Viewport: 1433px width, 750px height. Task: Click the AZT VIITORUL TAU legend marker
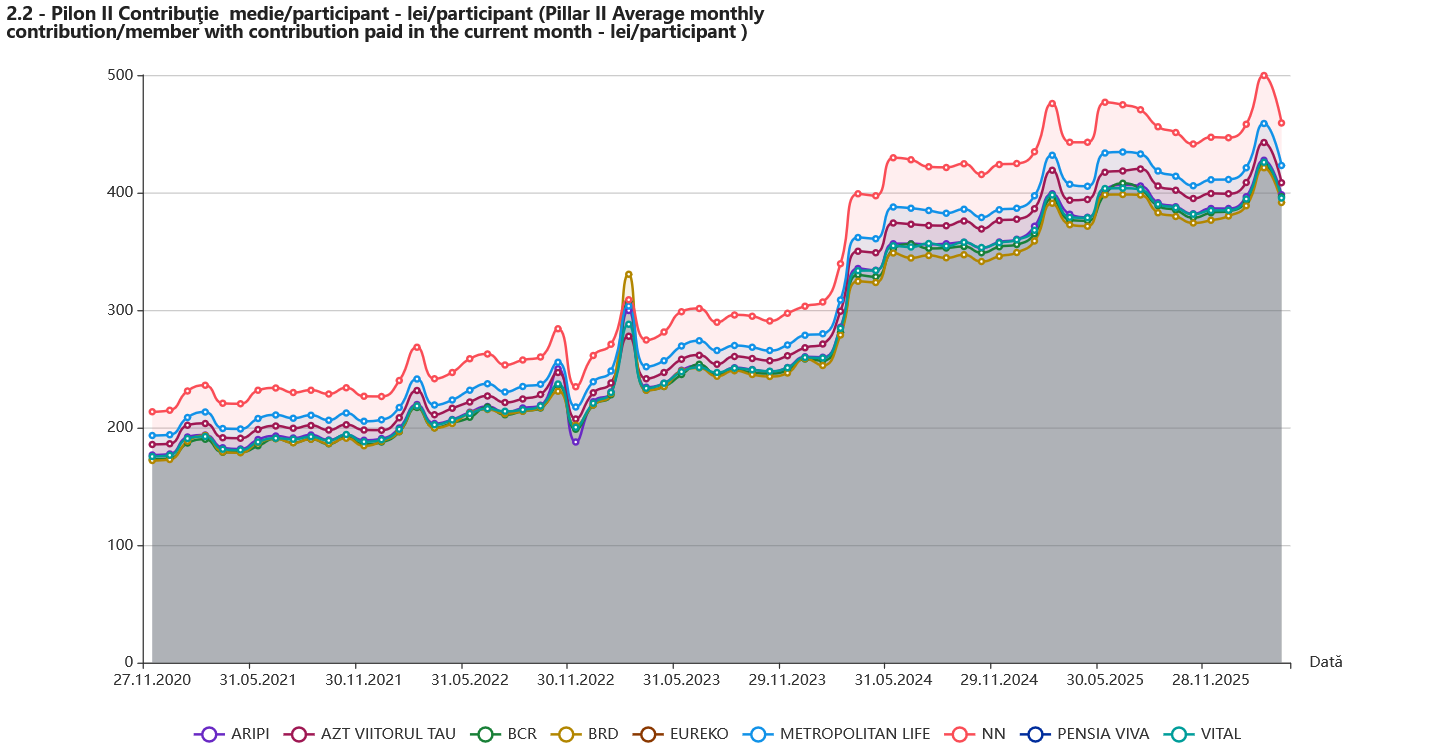coord(298,734)
